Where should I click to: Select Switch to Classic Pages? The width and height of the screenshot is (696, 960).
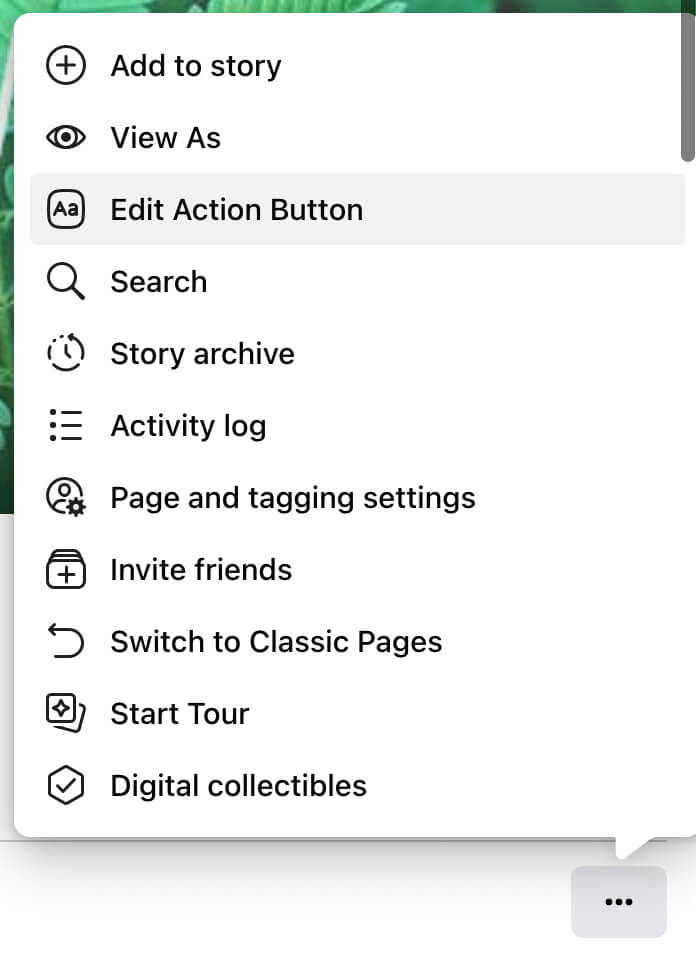pos(276,642)
